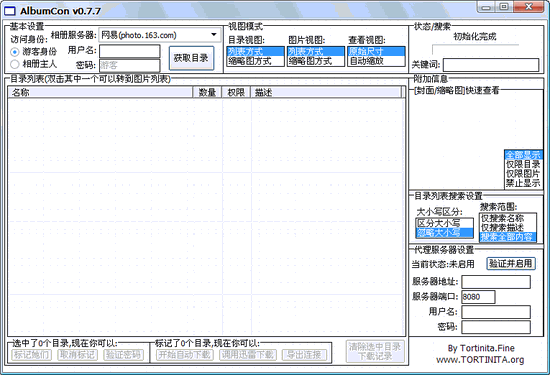The width and height of the screenshot is (550, 375).
Task: Click the 用户名 field in 基本设置
Action: point(129,51)
